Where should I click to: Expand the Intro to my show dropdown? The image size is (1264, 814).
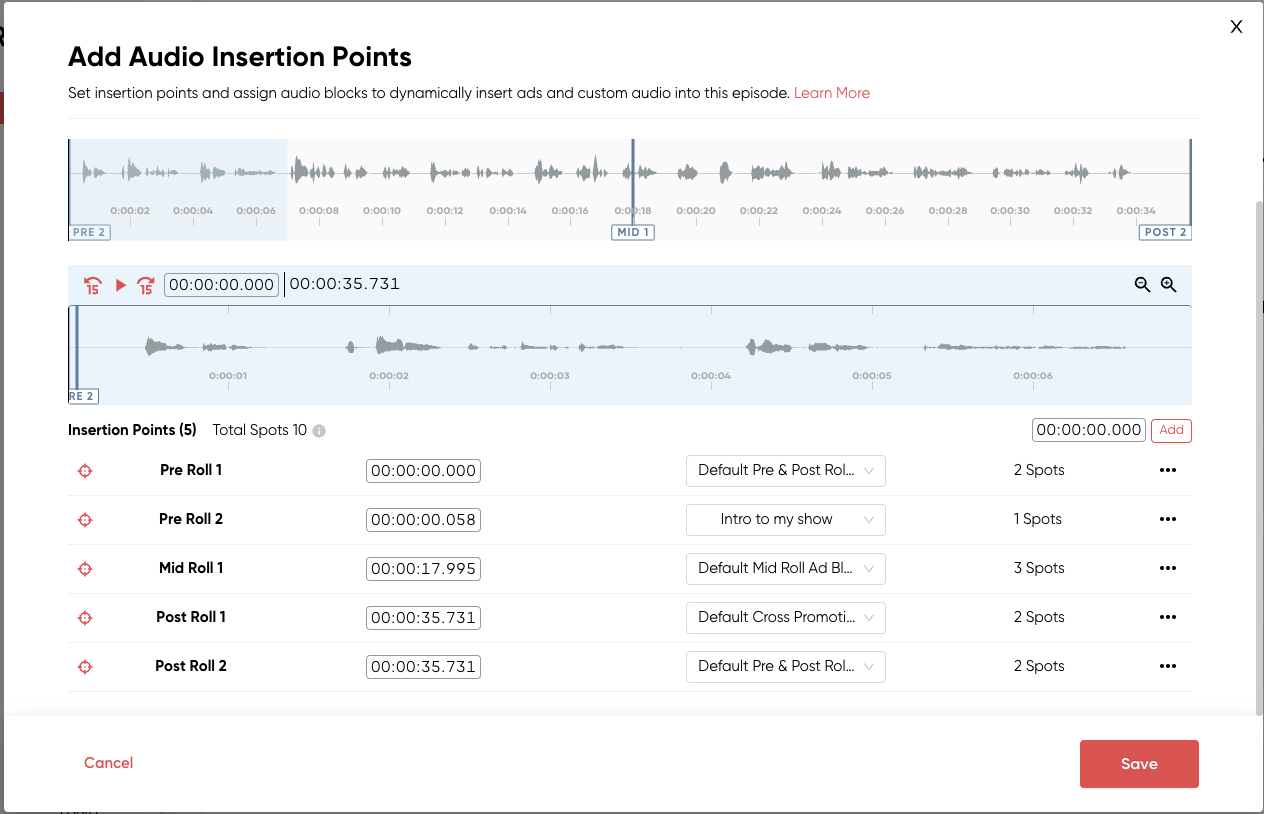(x=785, y=520)
